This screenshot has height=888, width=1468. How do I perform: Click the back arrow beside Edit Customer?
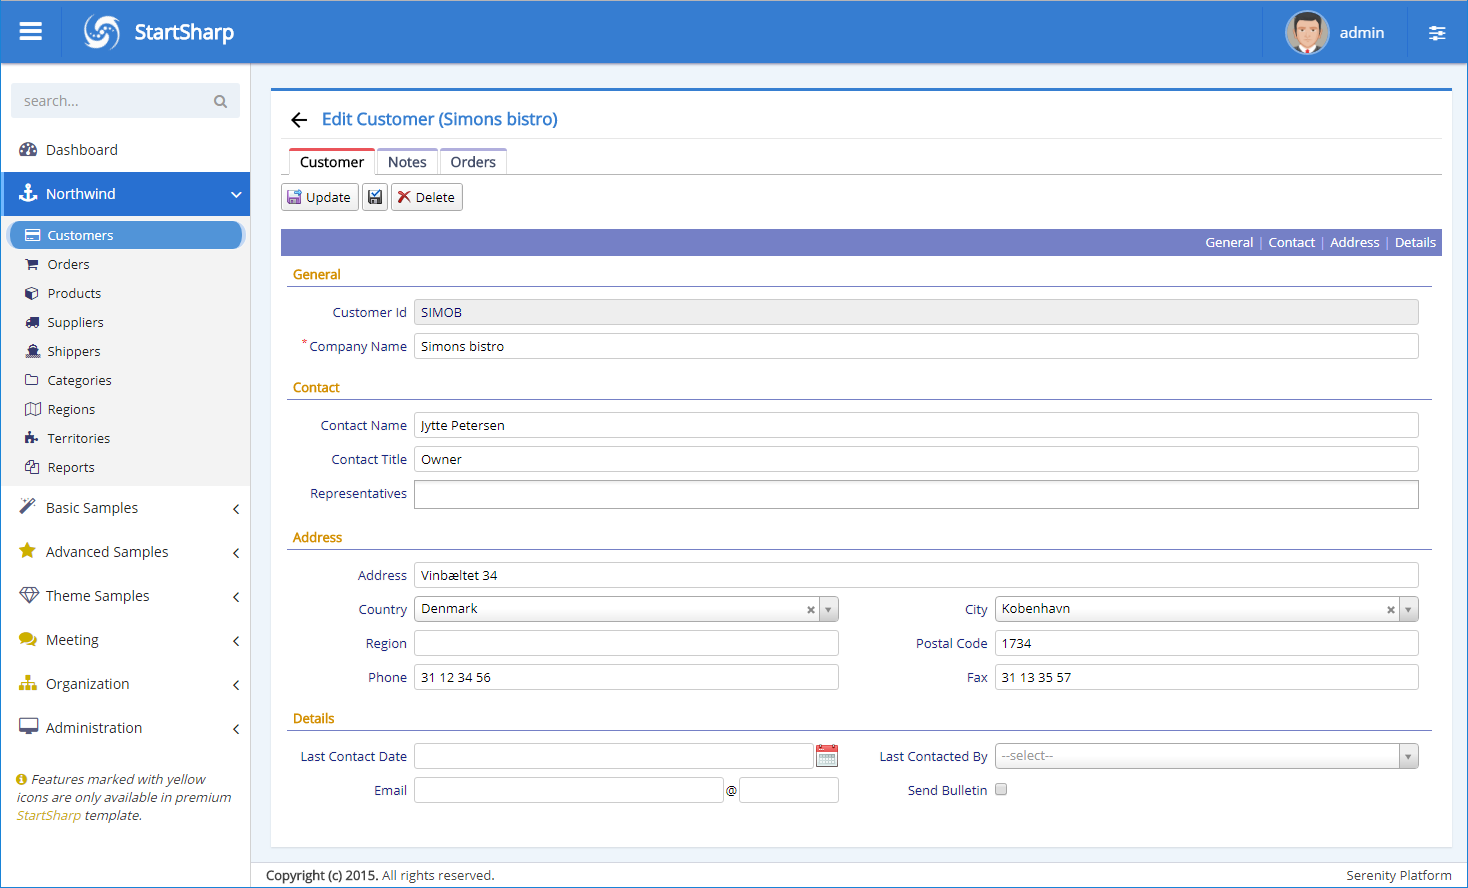tap(299, 120)
